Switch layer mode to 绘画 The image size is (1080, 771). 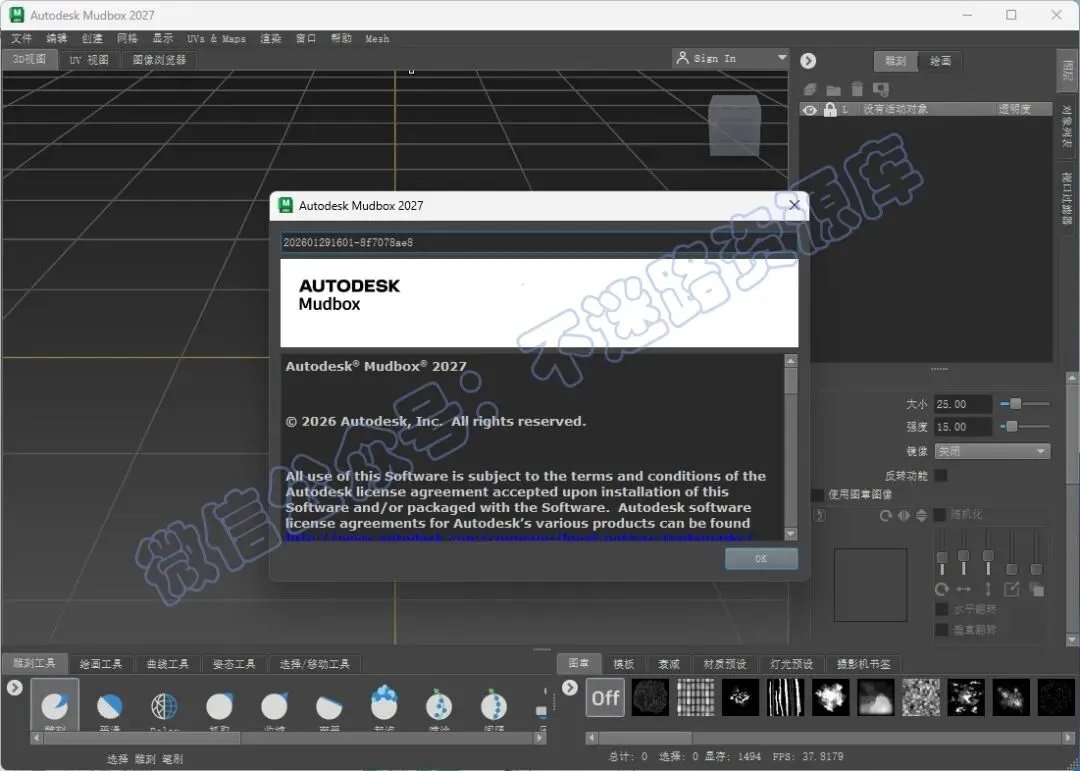pyautogui.click(x=940, y=61)
